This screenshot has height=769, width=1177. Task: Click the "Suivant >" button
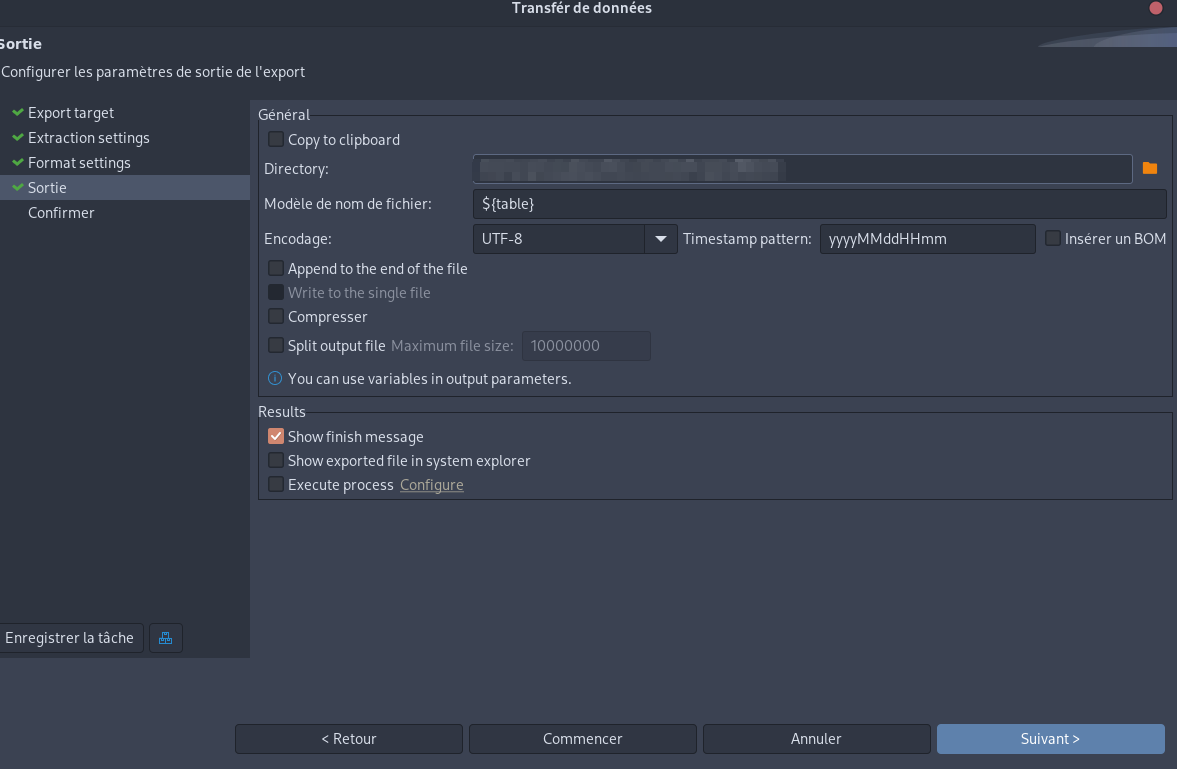coord(1050,738)
